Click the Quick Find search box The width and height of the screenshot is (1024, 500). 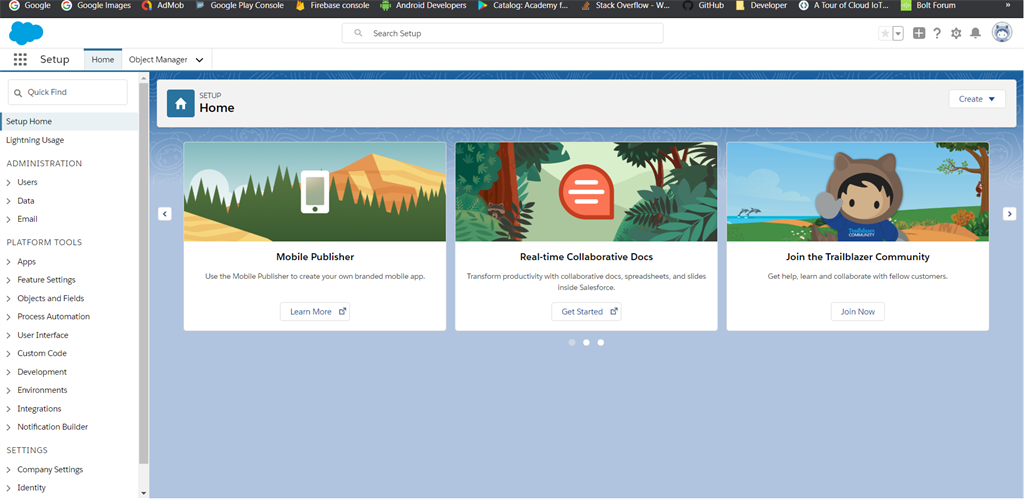point(67,92)
